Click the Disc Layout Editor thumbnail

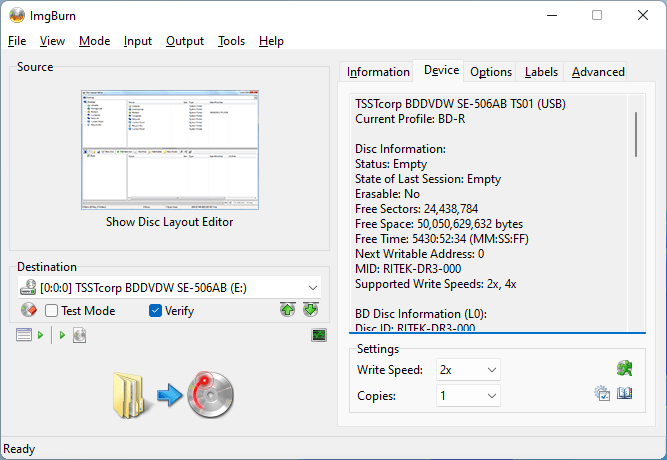point(169,150)
